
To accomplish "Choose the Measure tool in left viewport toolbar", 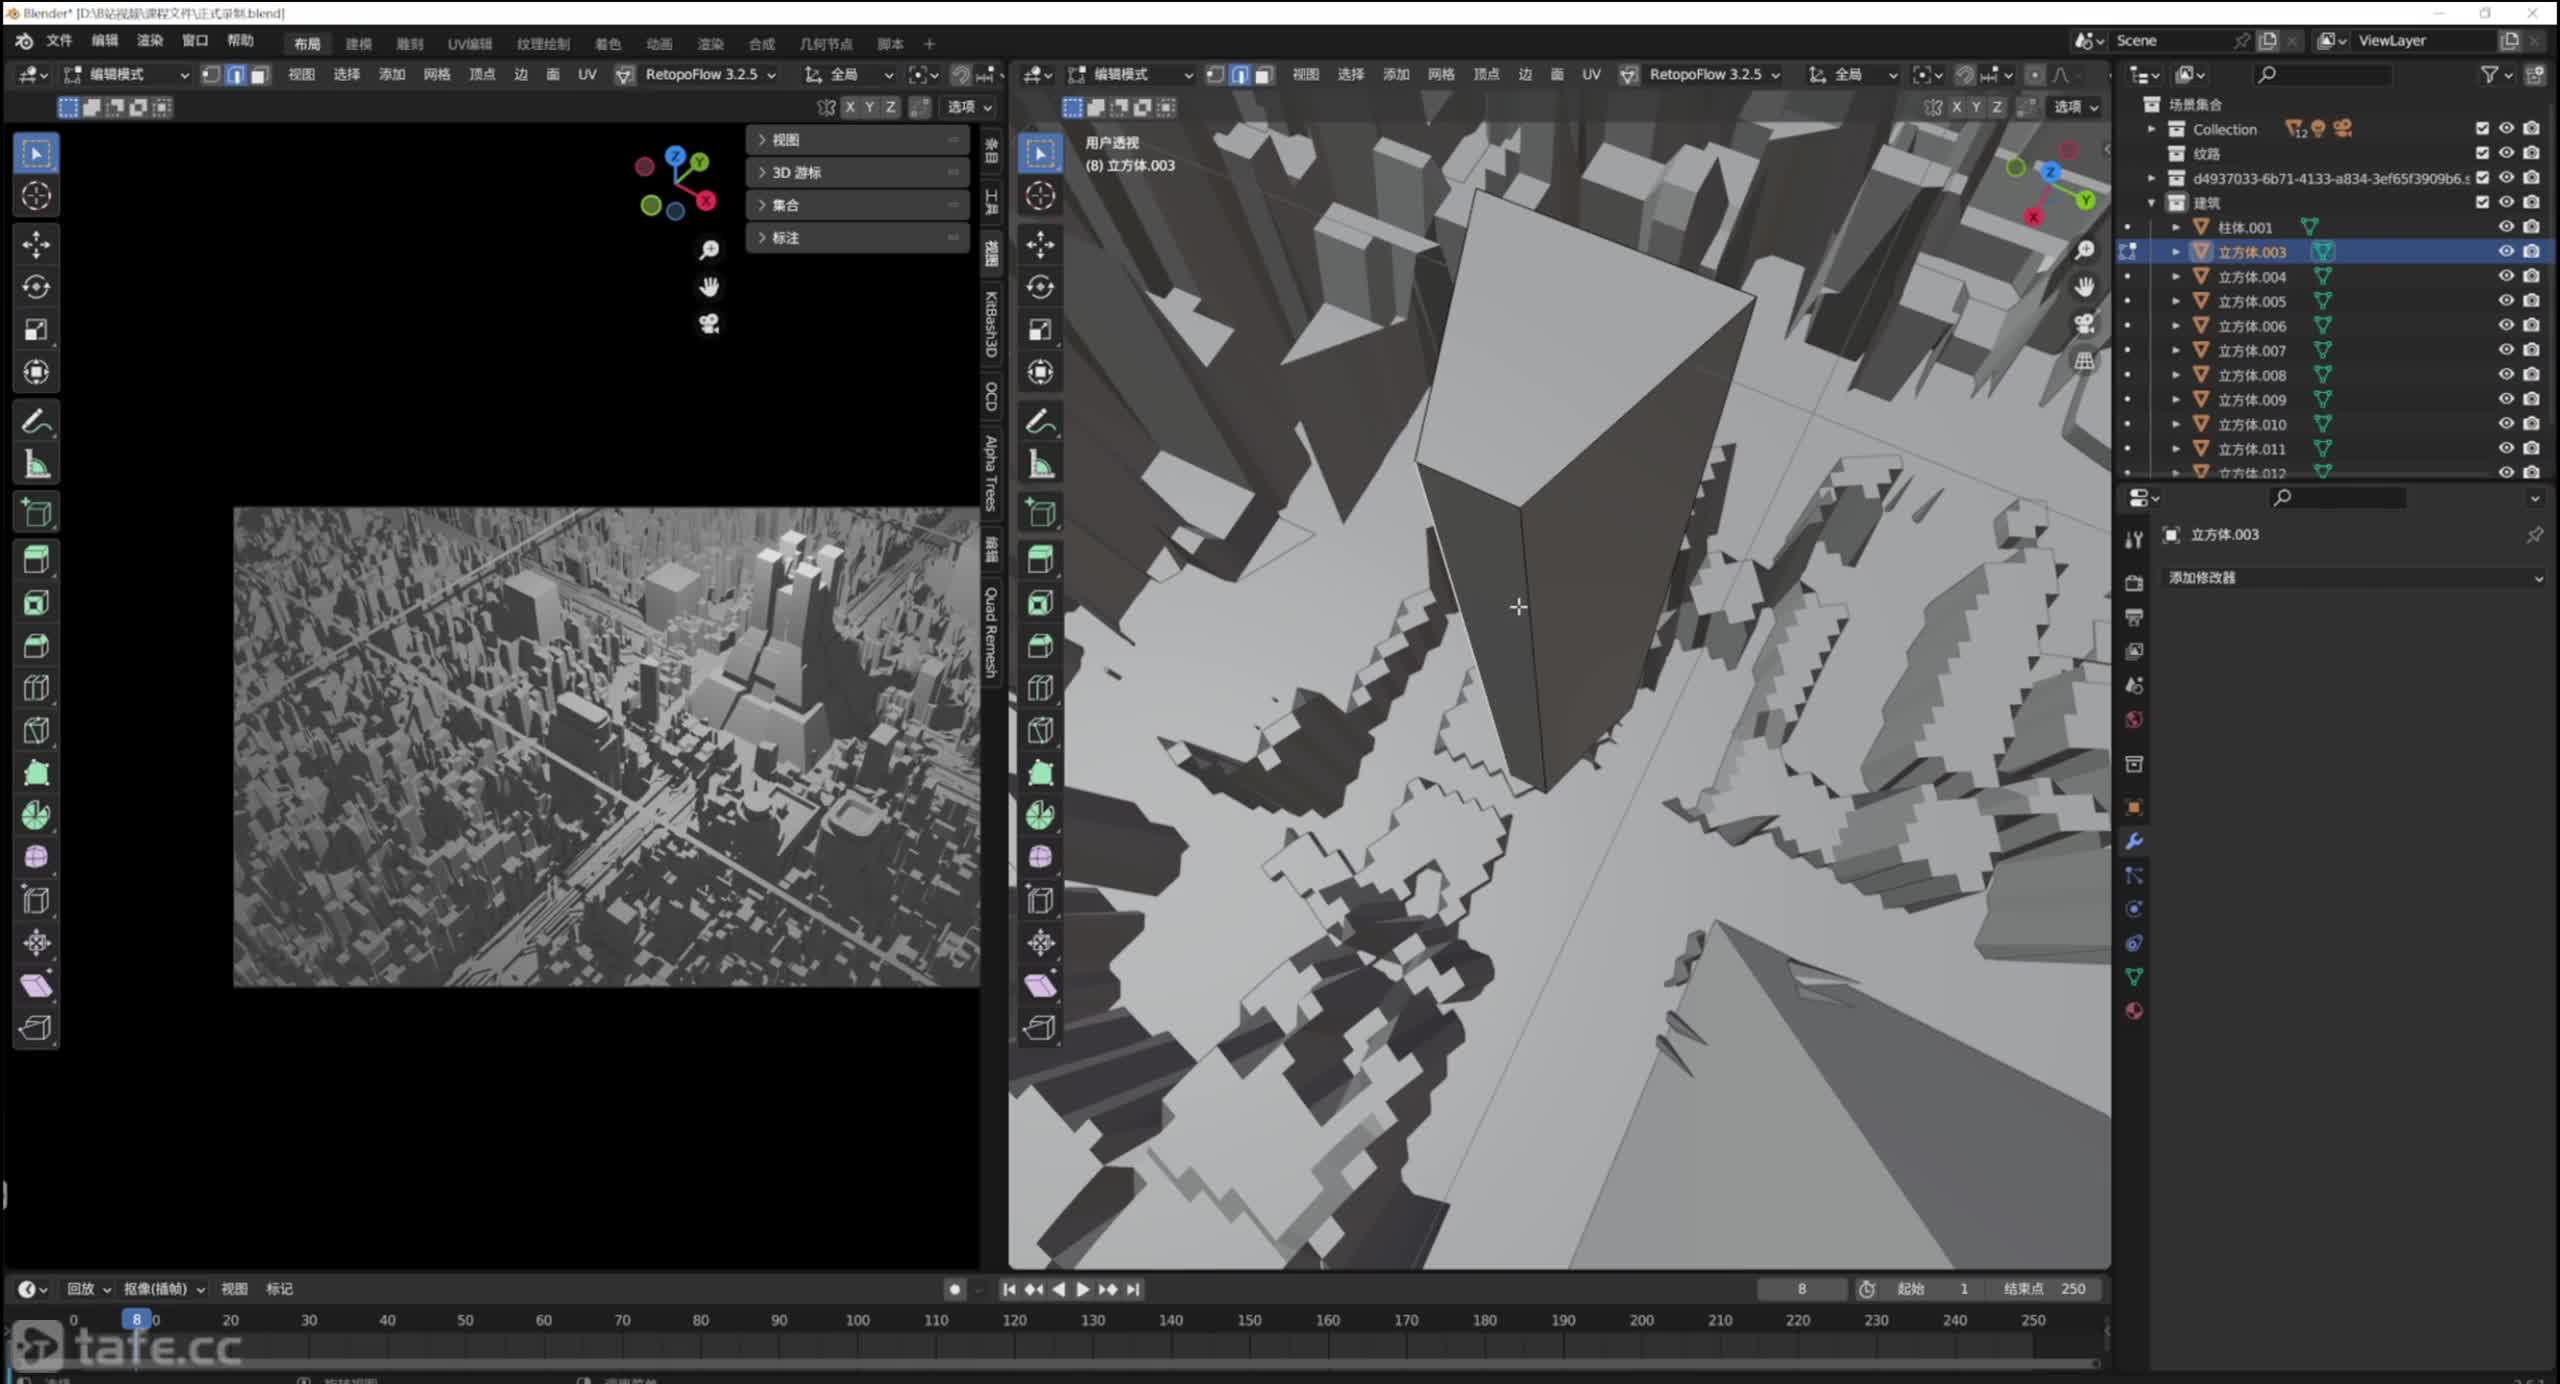I will pos(36,465).
